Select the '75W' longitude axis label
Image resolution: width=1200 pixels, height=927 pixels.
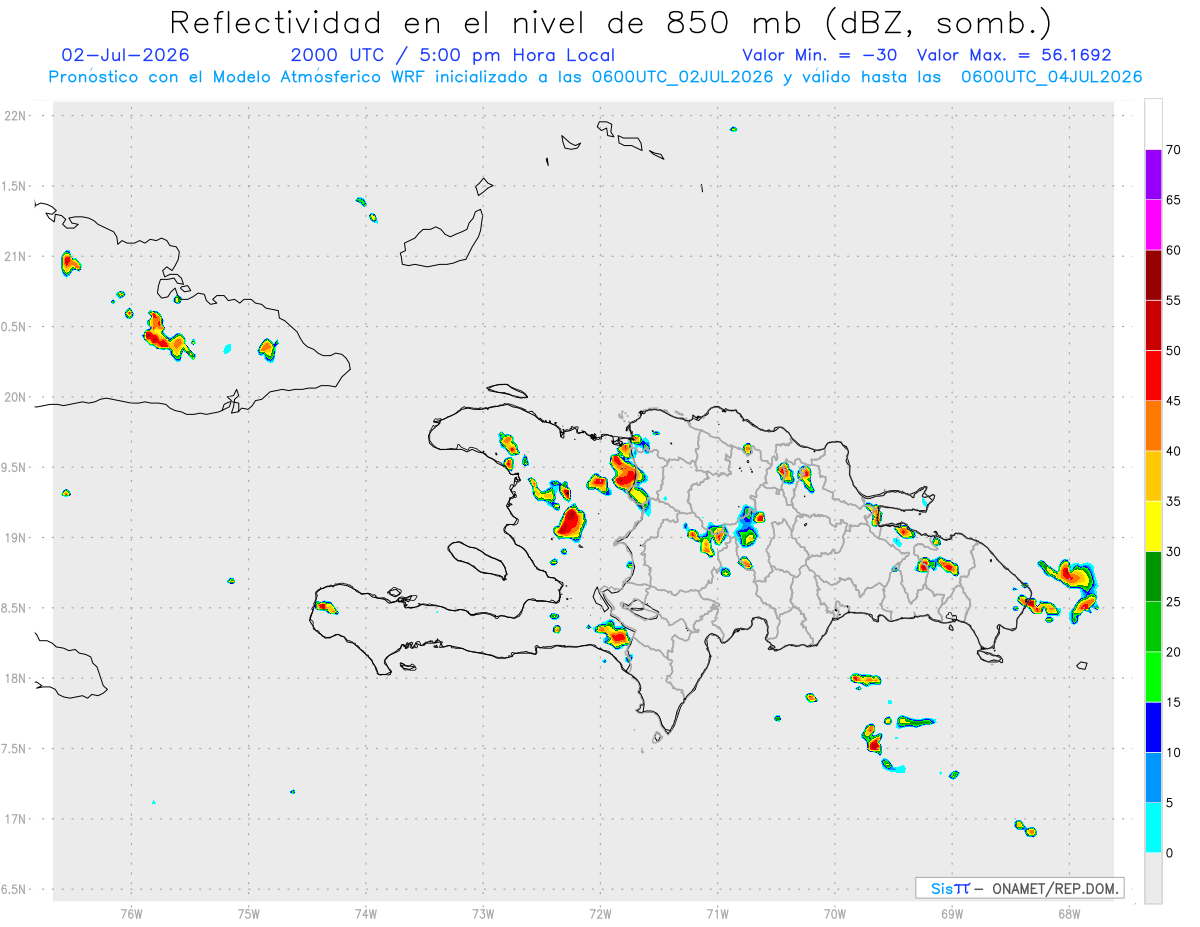tap(248, 913)
